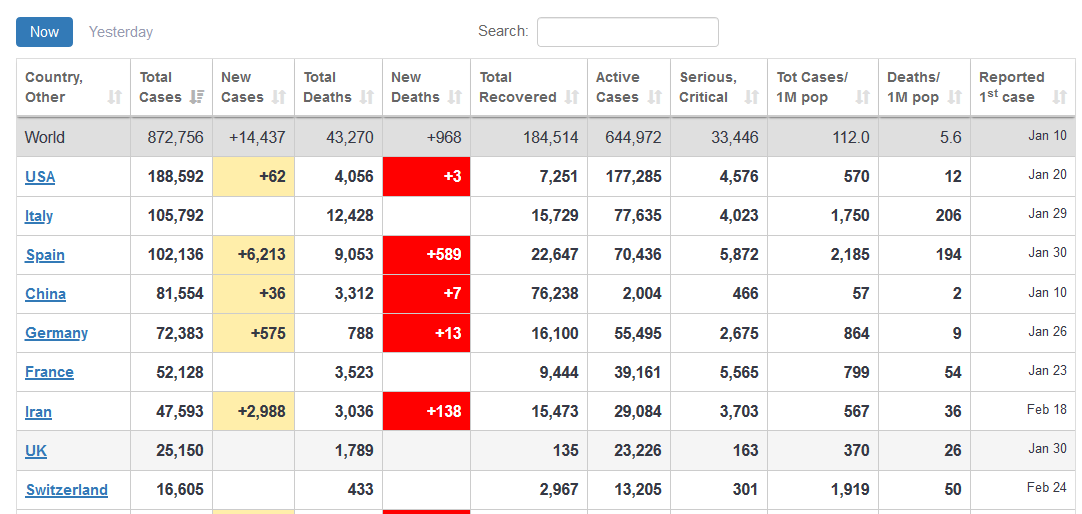Follow the Spain link

[x=45, y=255]
